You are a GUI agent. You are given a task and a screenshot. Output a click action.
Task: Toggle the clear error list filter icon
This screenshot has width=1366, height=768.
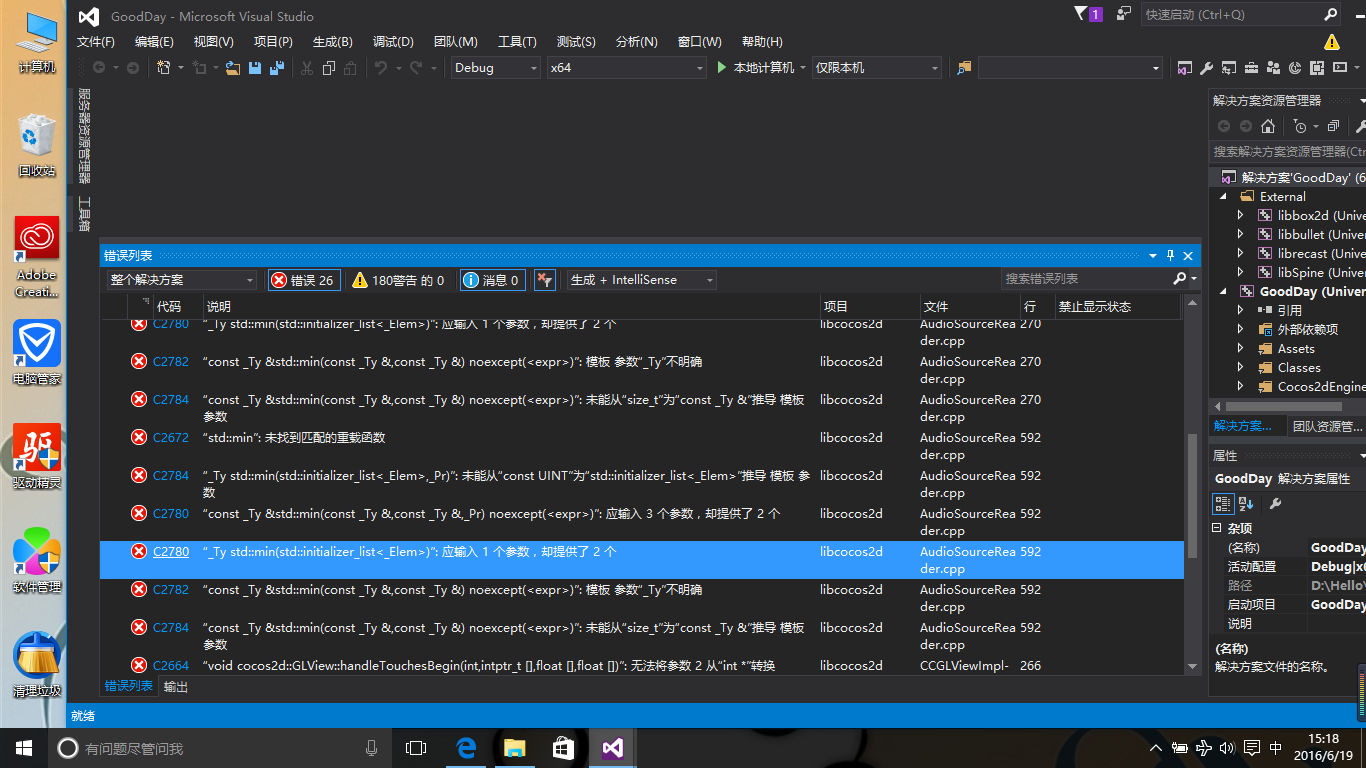tap(544, 280)
